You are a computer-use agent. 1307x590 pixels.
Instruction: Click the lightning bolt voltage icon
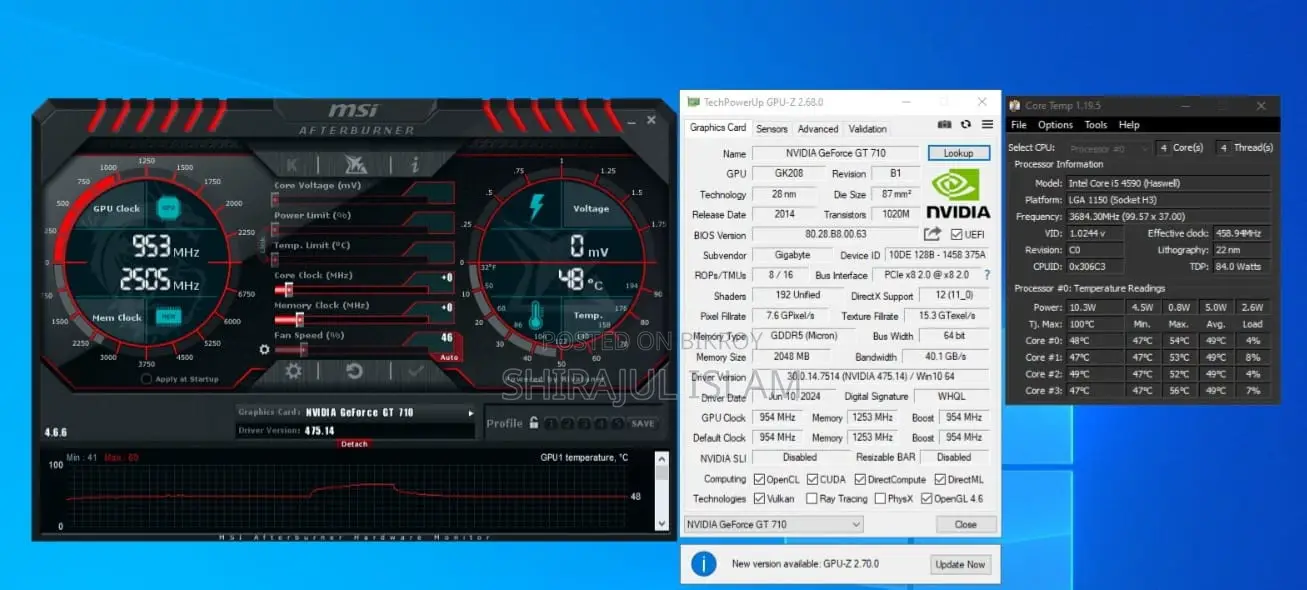coord(536,207)
